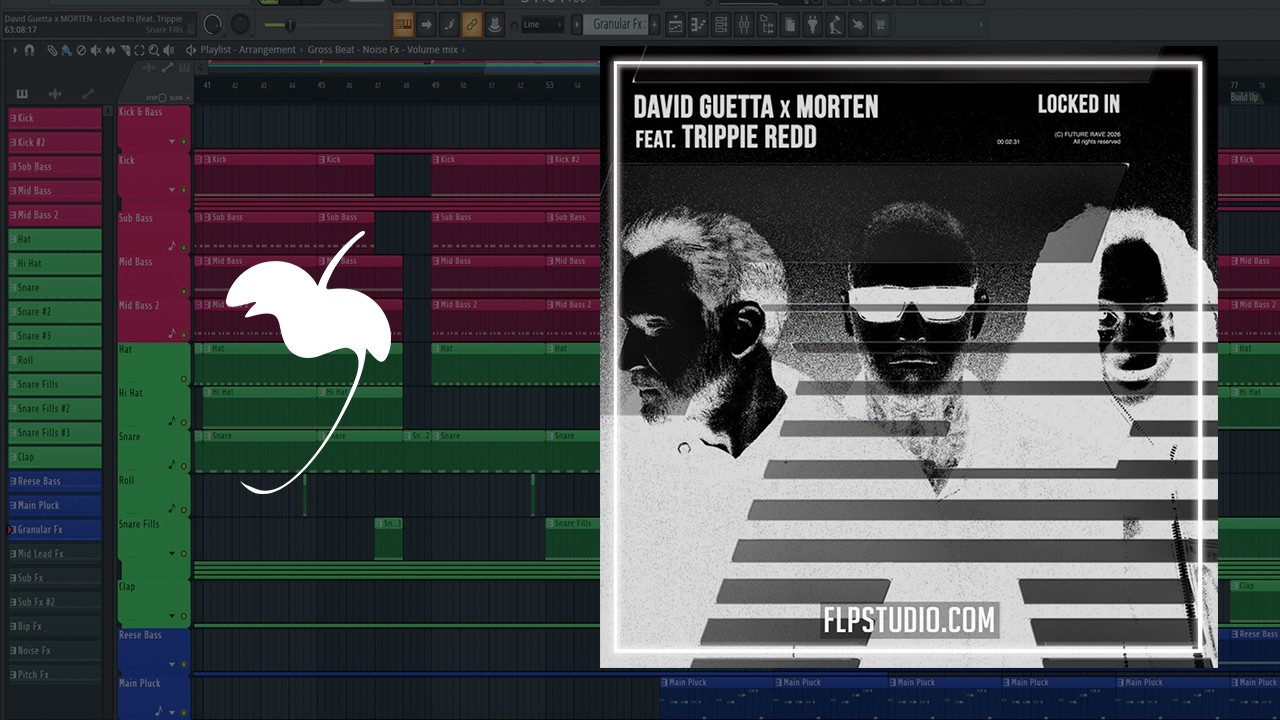Image resolution: width=1280 pixels, height=720 pixels.
Task: Click Playlist - Arrangement breadcrumb
Action: (248, 49)
